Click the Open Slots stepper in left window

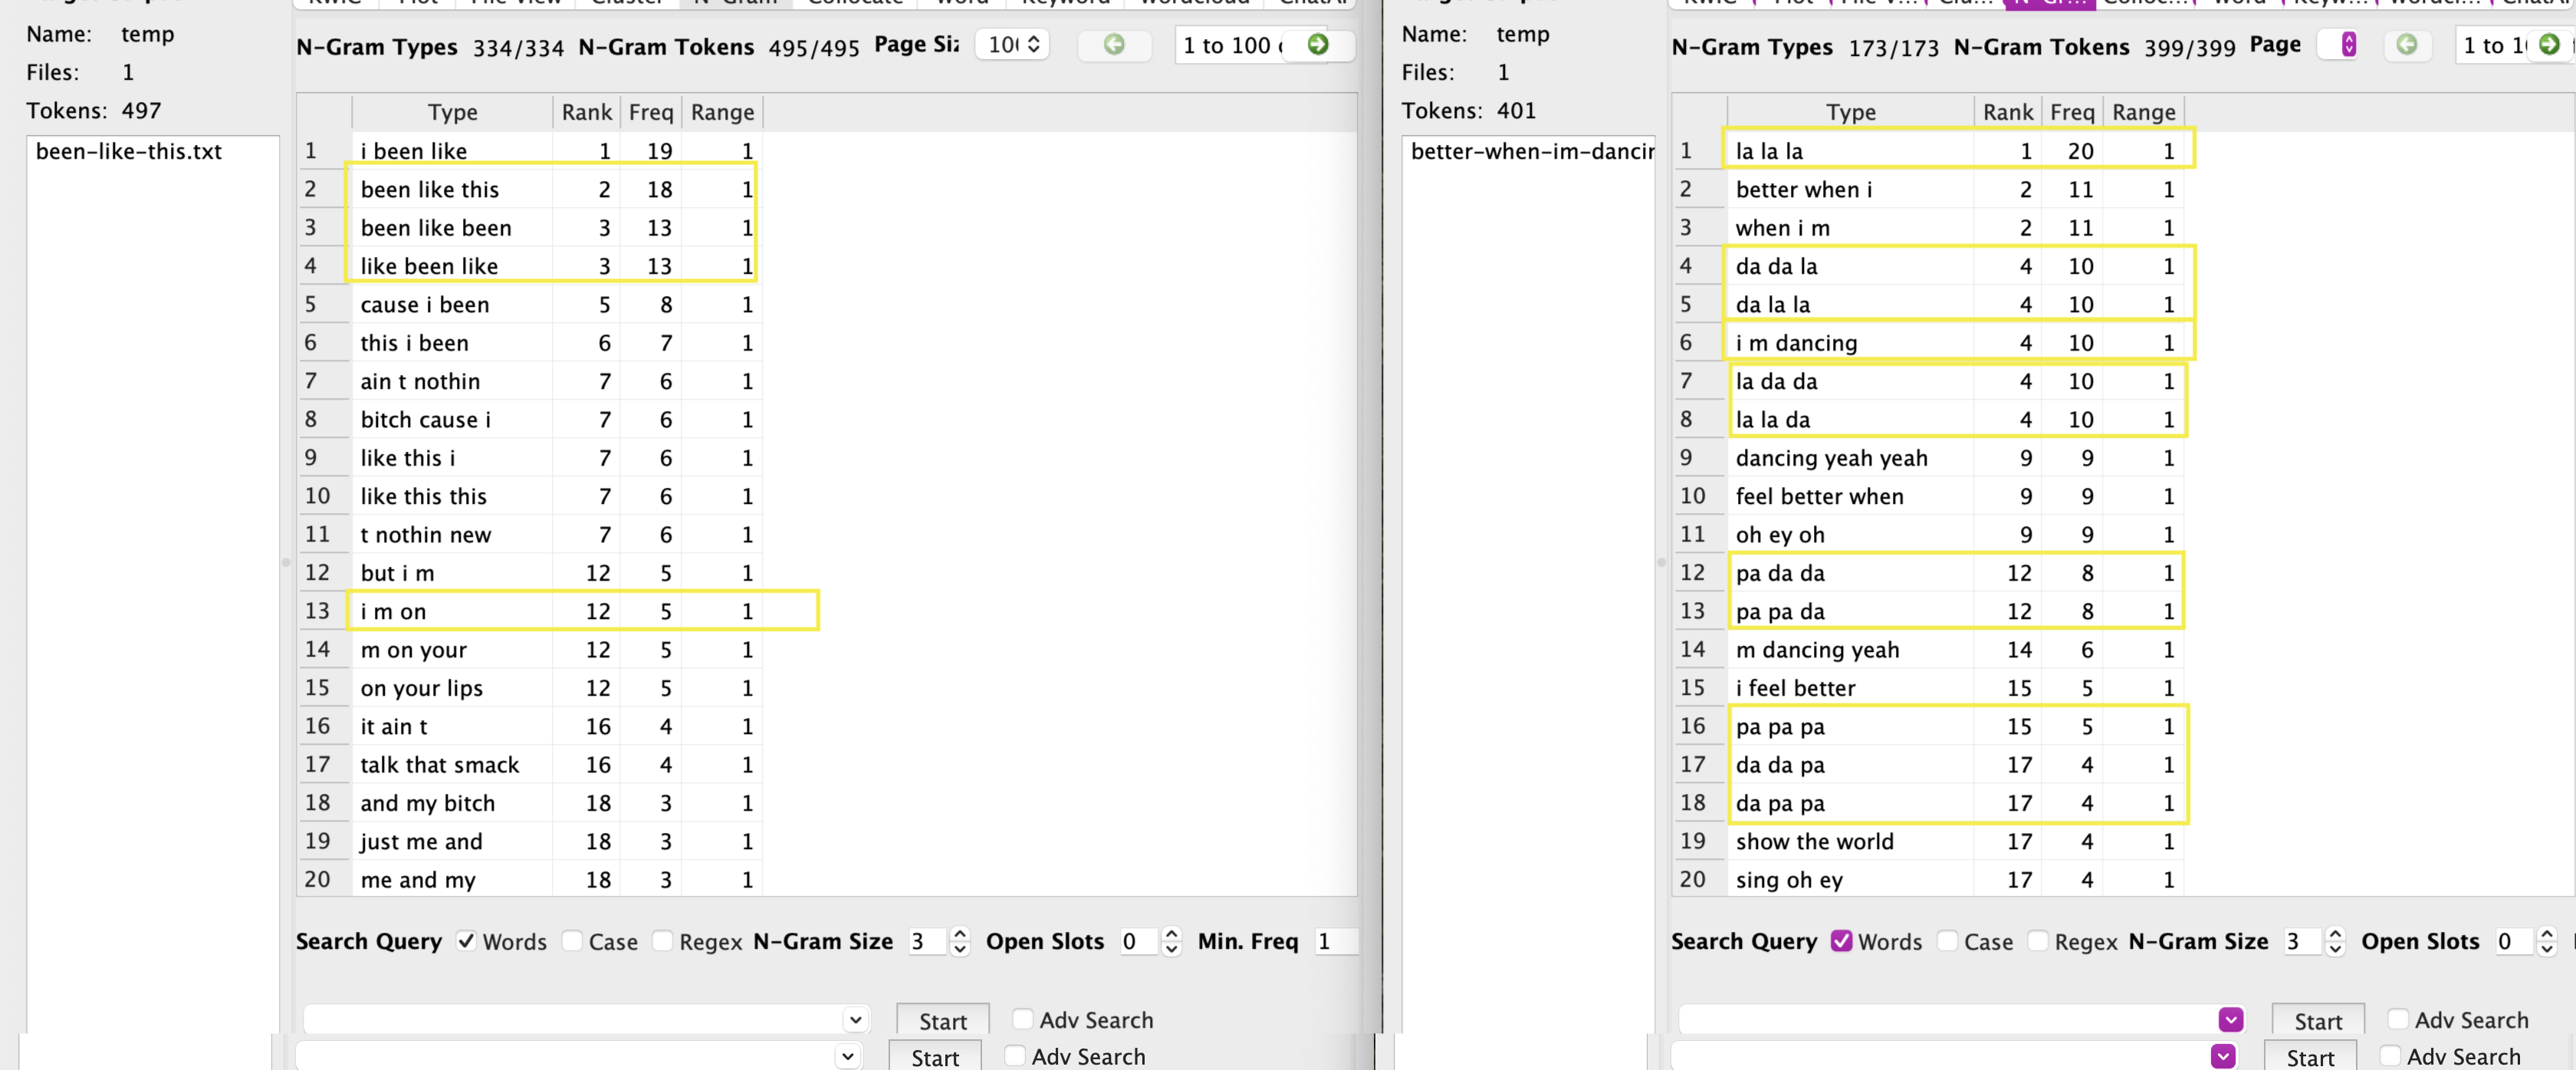pos(1171,941)
